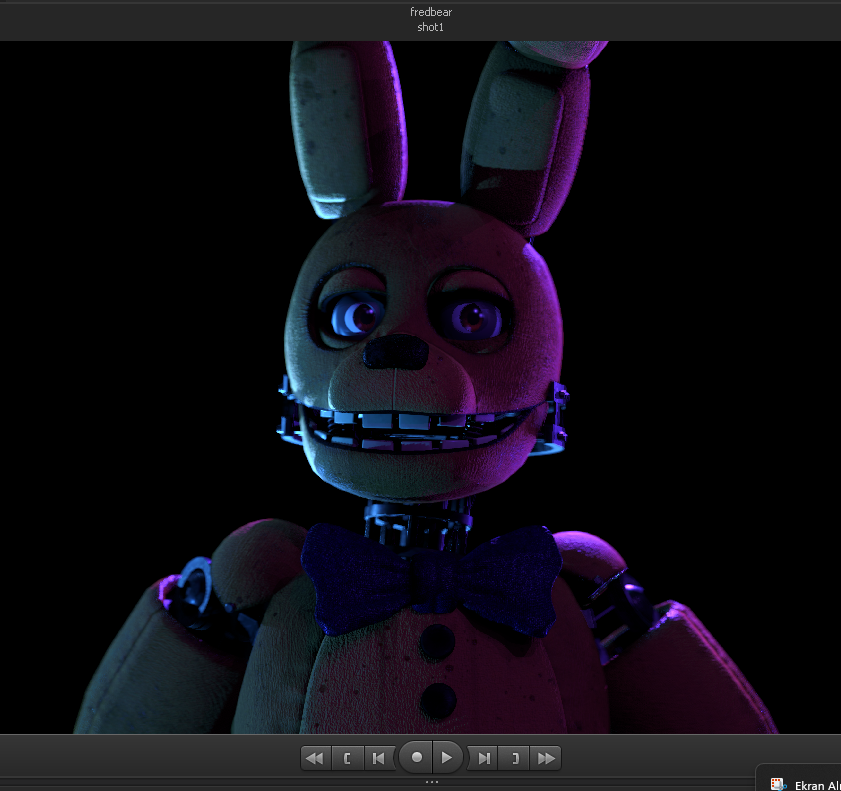Step forward one frame
841x791 pixels.
[x=483, y=758]
